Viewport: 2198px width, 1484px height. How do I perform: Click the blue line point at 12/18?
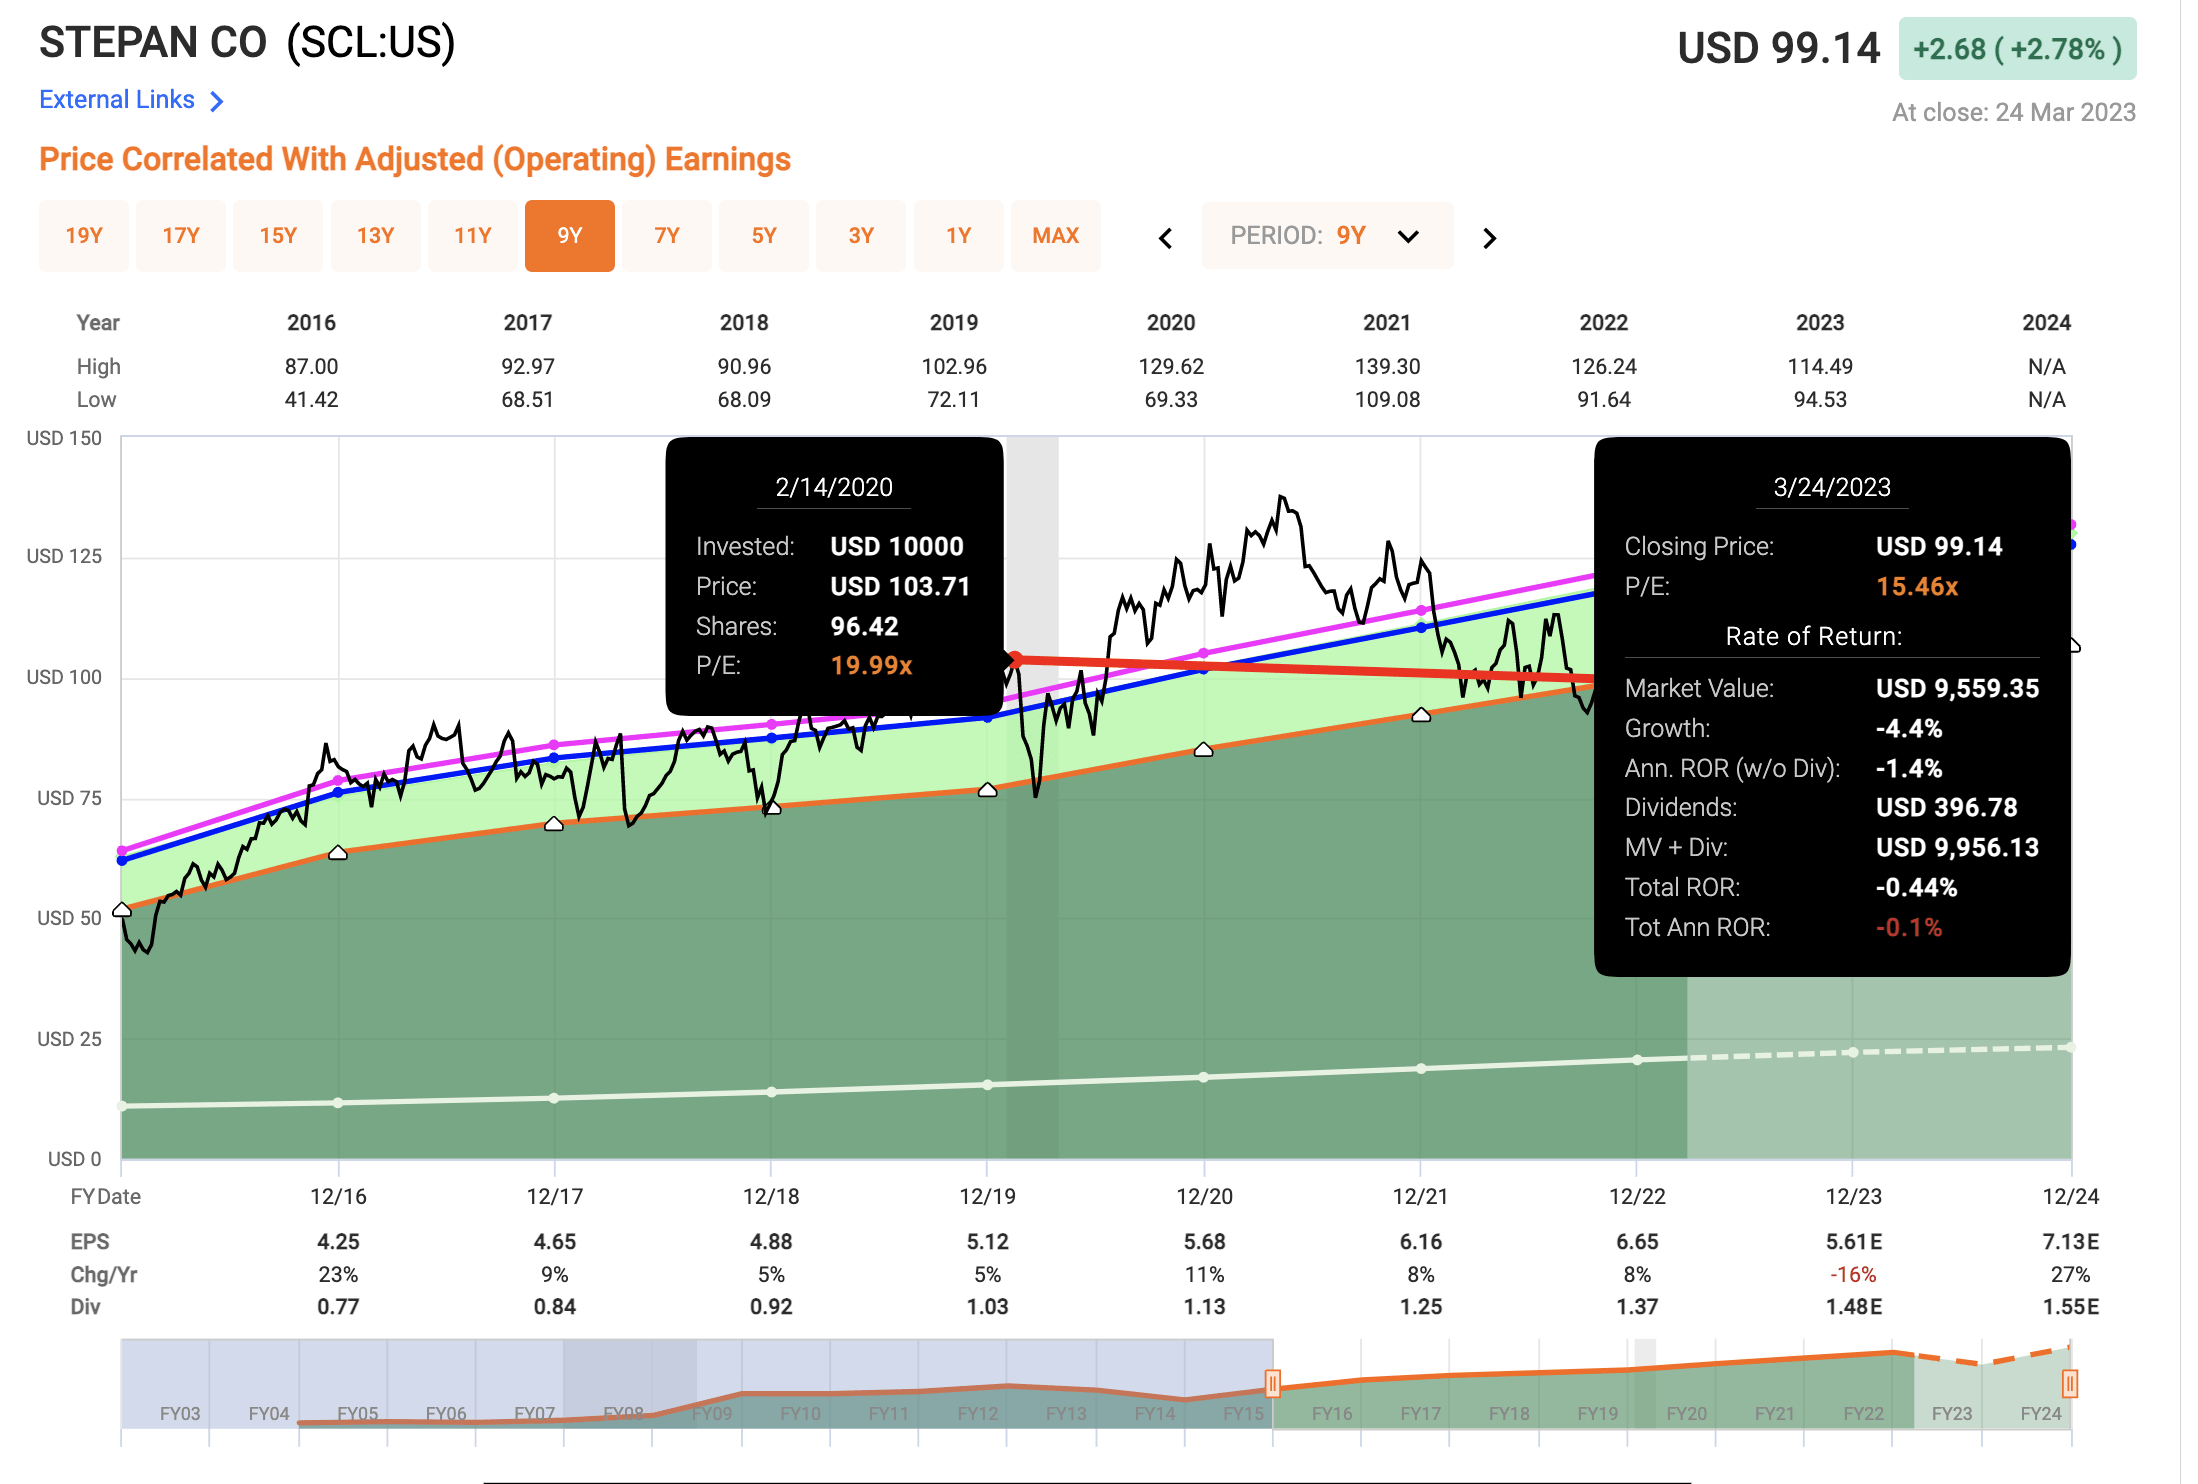771,738
